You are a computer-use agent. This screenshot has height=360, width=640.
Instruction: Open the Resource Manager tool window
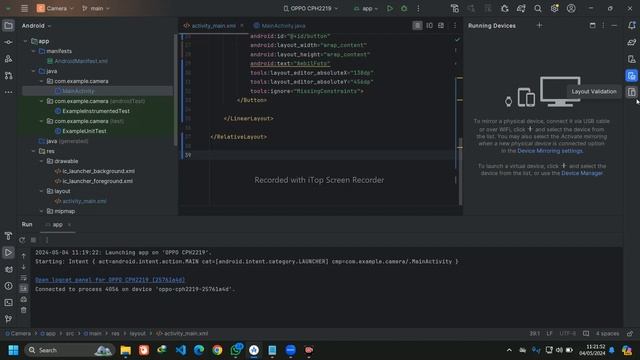[x=8, y=59]
